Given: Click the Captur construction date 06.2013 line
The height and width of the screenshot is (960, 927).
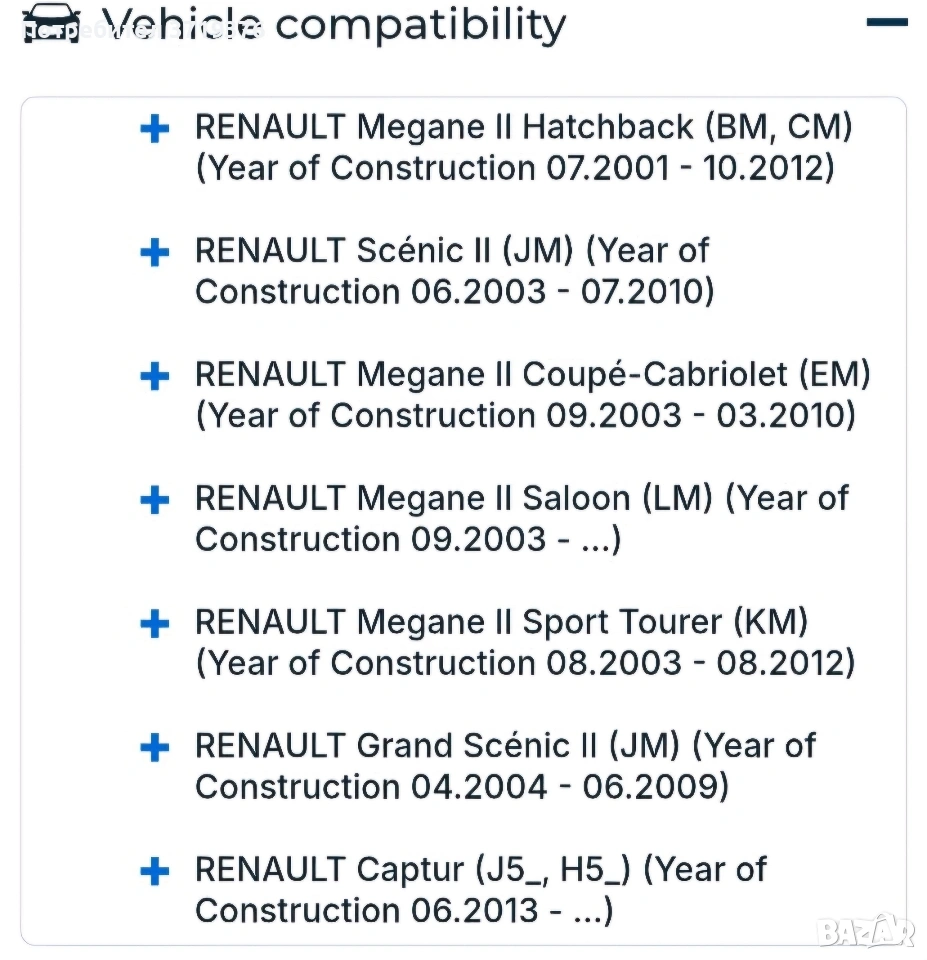Looking at the screenshot, I should 404,911.
